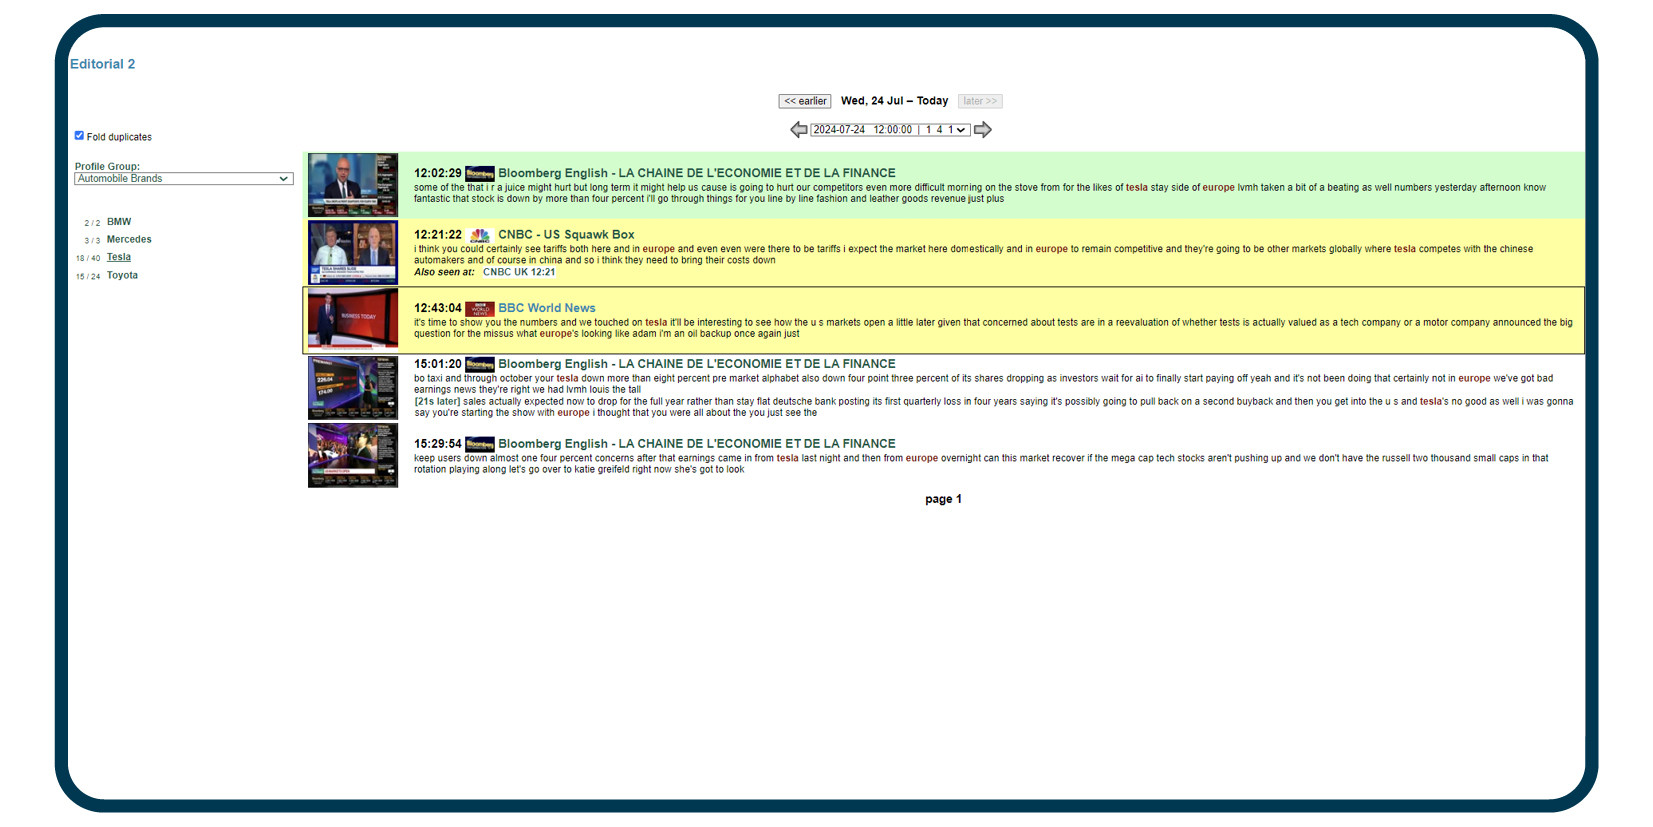Select Mercedes in the brand list
This screenshot has width=1653, height=827.
click(129, 240)
